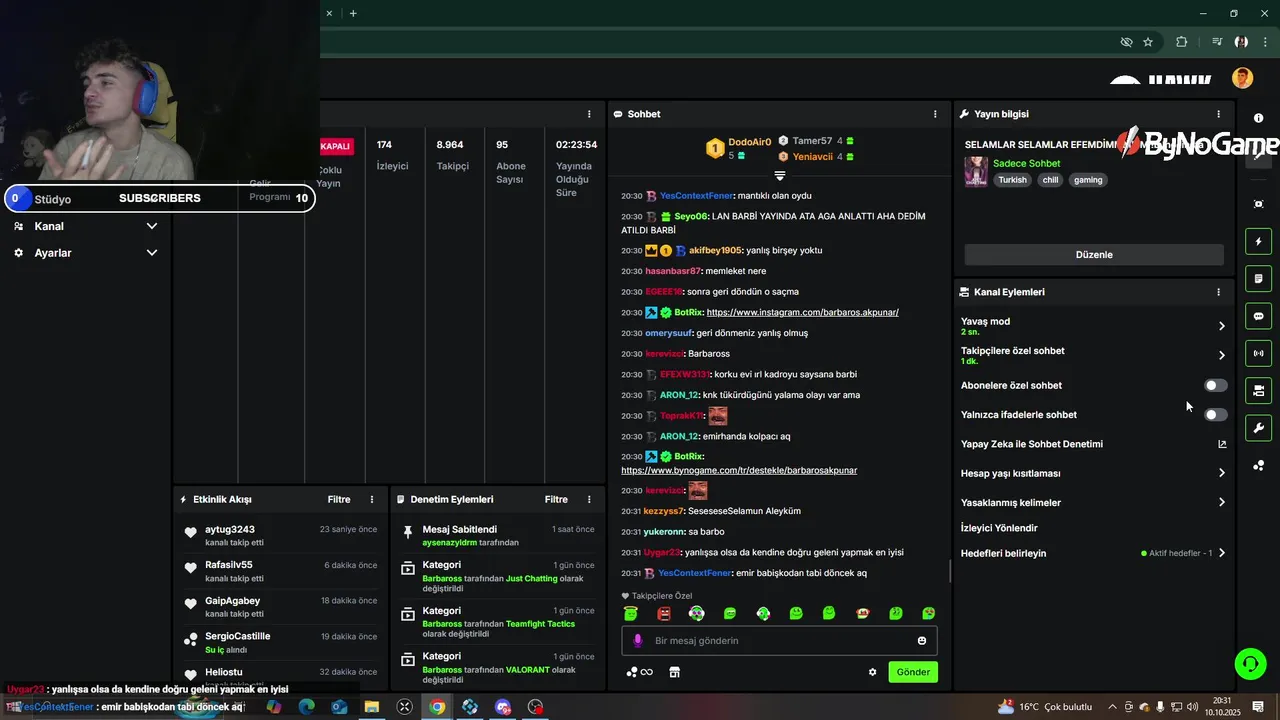Open Yapay Zeka ile Sohbet Denetimi
Image resolution: width=1280 pixels, height=720 pixels.
point(1093,444)
